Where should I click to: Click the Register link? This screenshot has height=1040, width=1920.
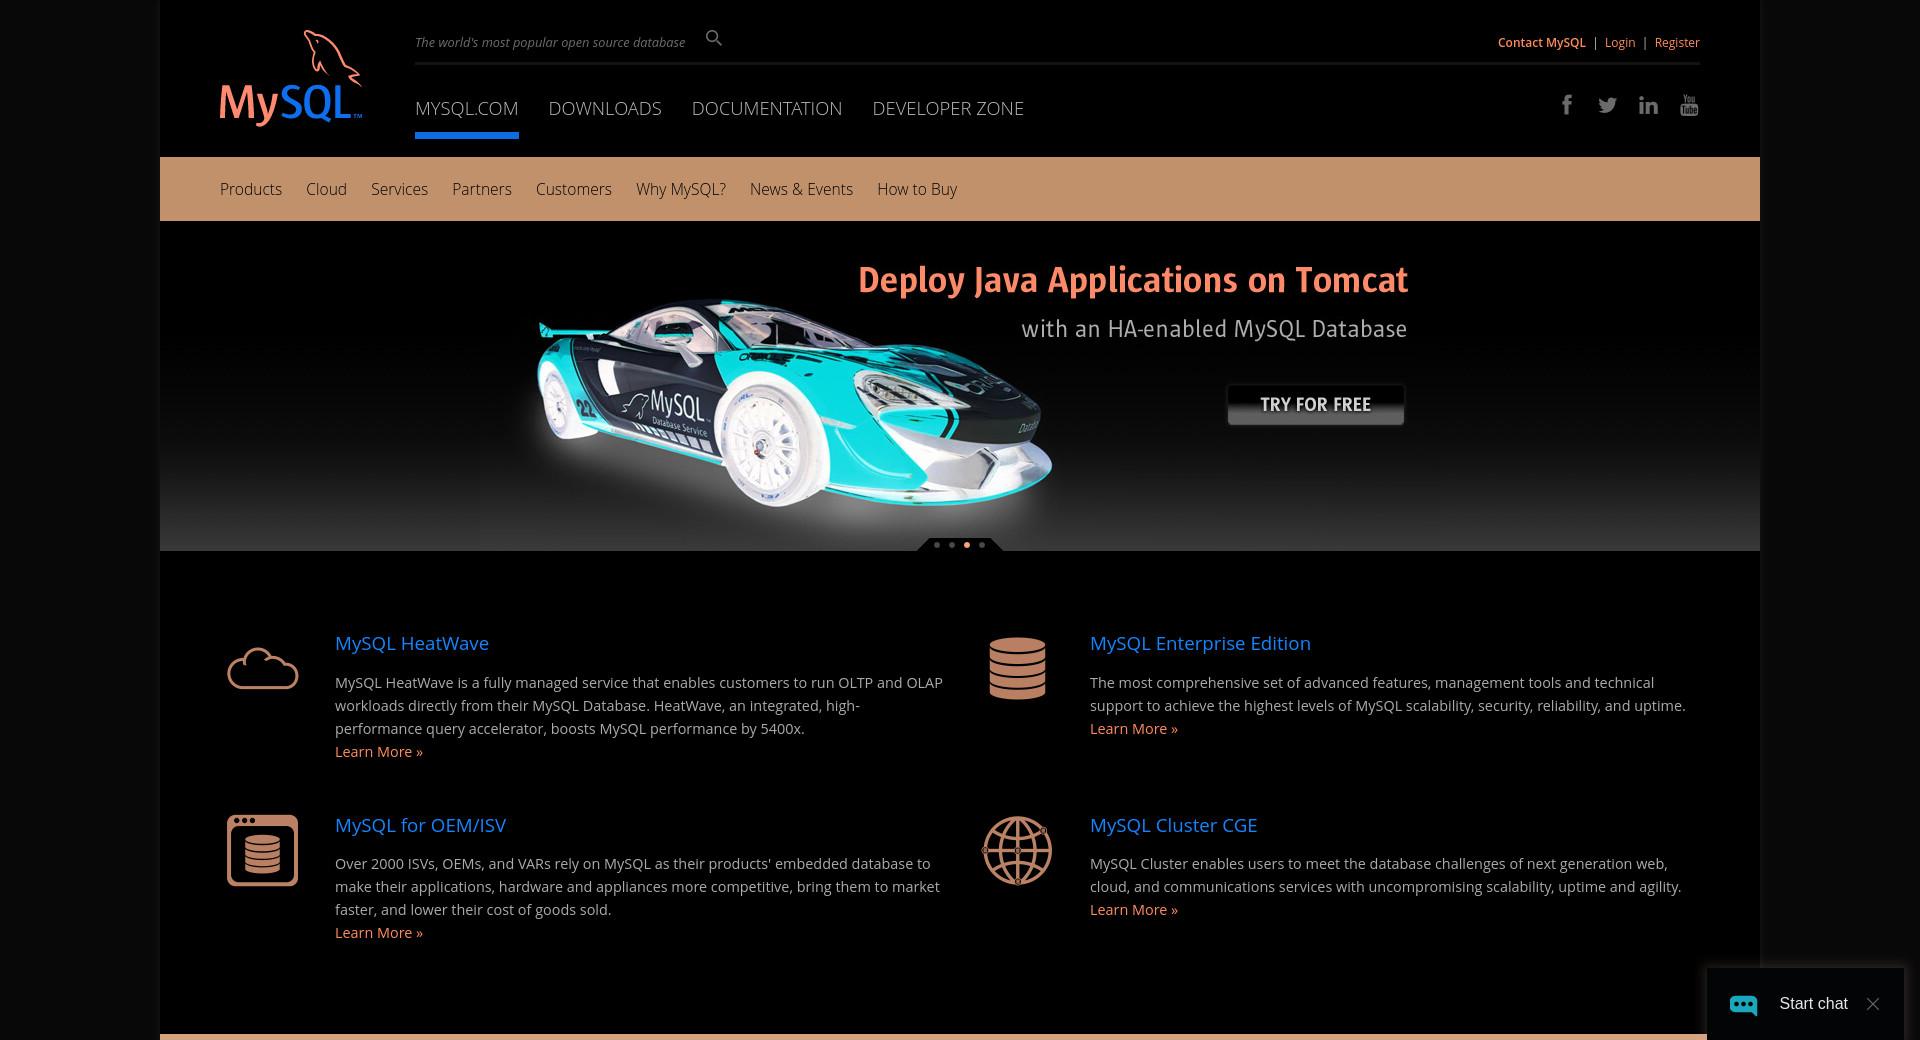[x=1677, y=42]
